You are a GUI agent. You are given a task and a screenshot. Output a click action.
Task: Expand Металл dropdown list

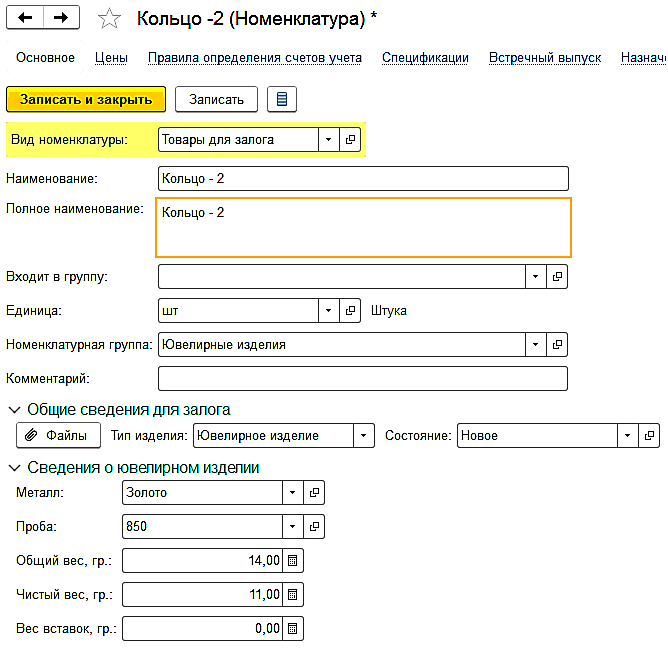[293, 492]
